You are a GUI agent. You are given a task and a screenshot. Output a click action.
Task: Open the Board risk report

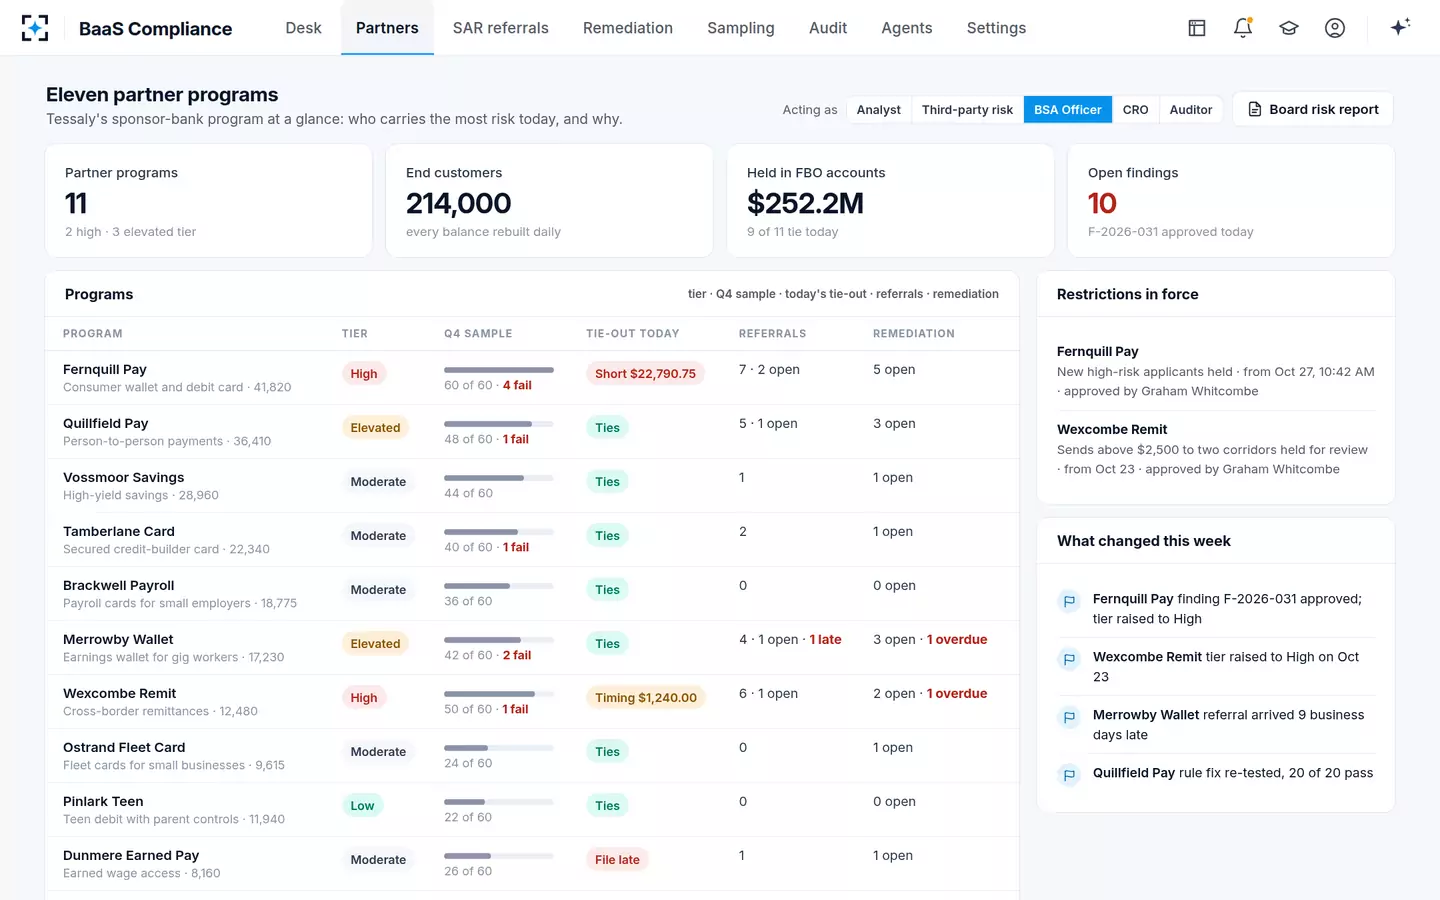(x=1313, y=109)
